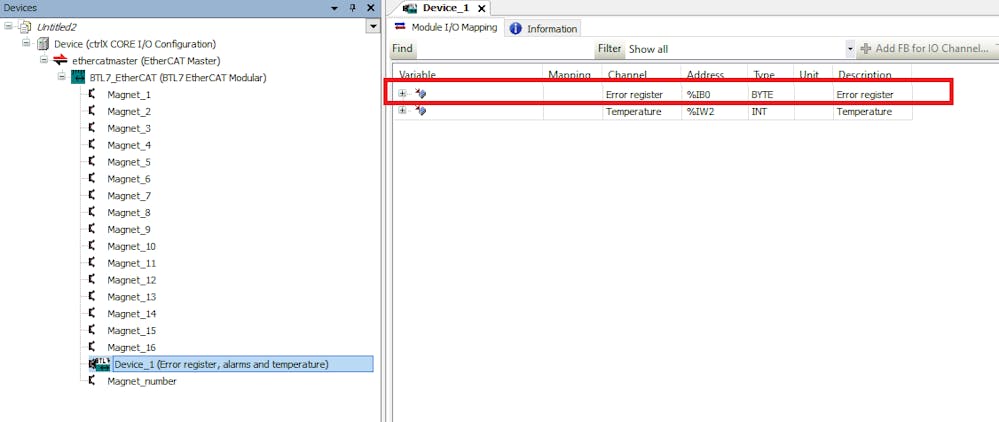Click the BTL7_EtherCAT slave device icon
The width and height of the screenshot is (999, 422).
(79, 78)
